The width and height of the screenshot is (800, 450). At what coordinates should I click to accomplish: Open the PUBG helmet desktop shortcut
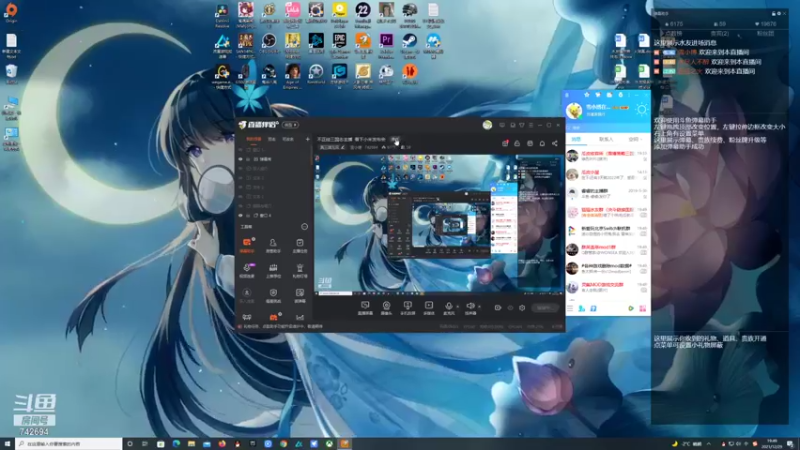pos(410,14)
